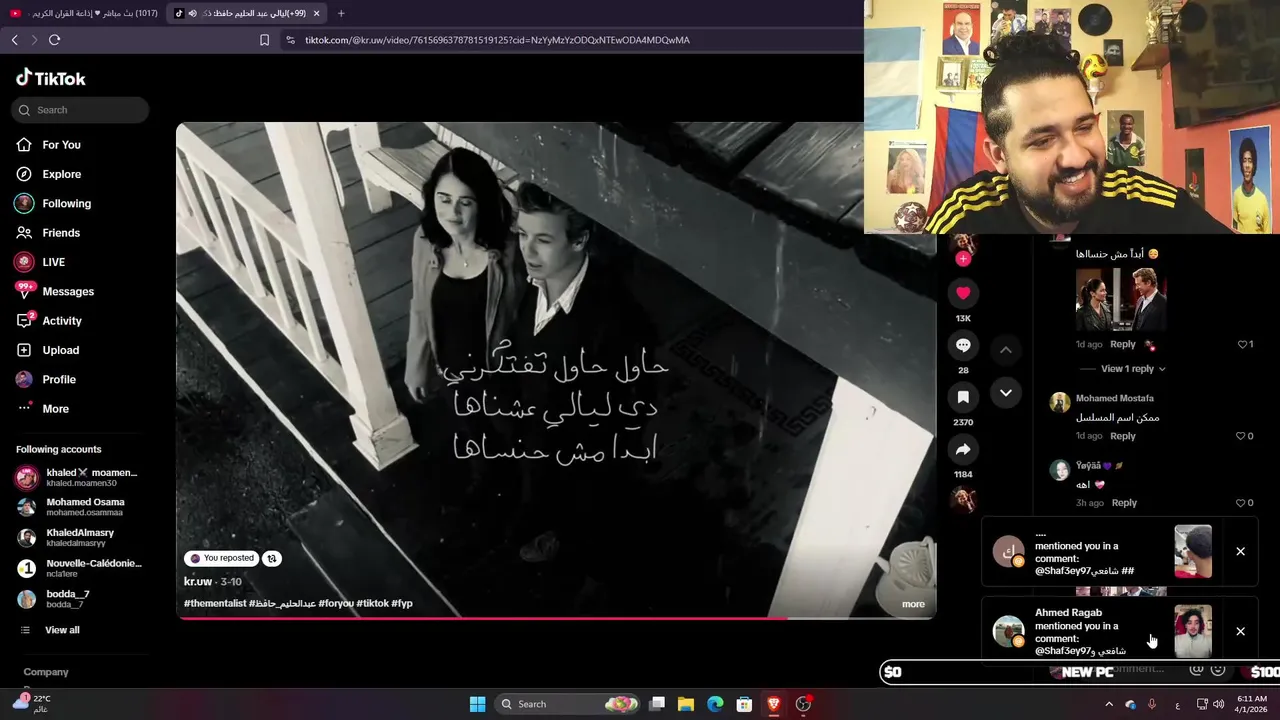Screen dimensions: 1280x720
Task: Open Brave browser on taskbar
Action: [x=773, y=704]
